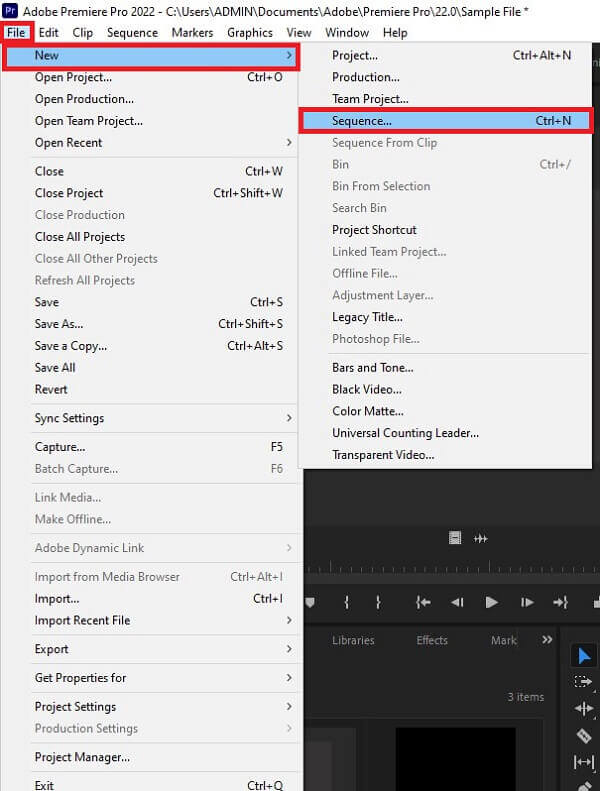
Task: Choose Capture...
Action: click(x=151, y=446)
